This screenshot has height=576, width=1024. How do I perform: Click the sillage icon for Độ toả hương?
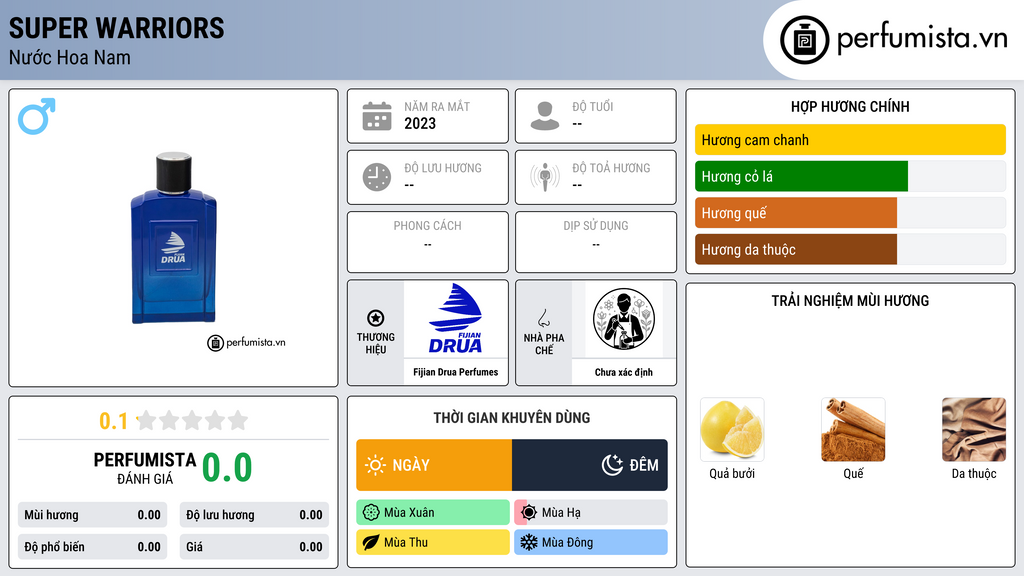(x=545, y=177)
